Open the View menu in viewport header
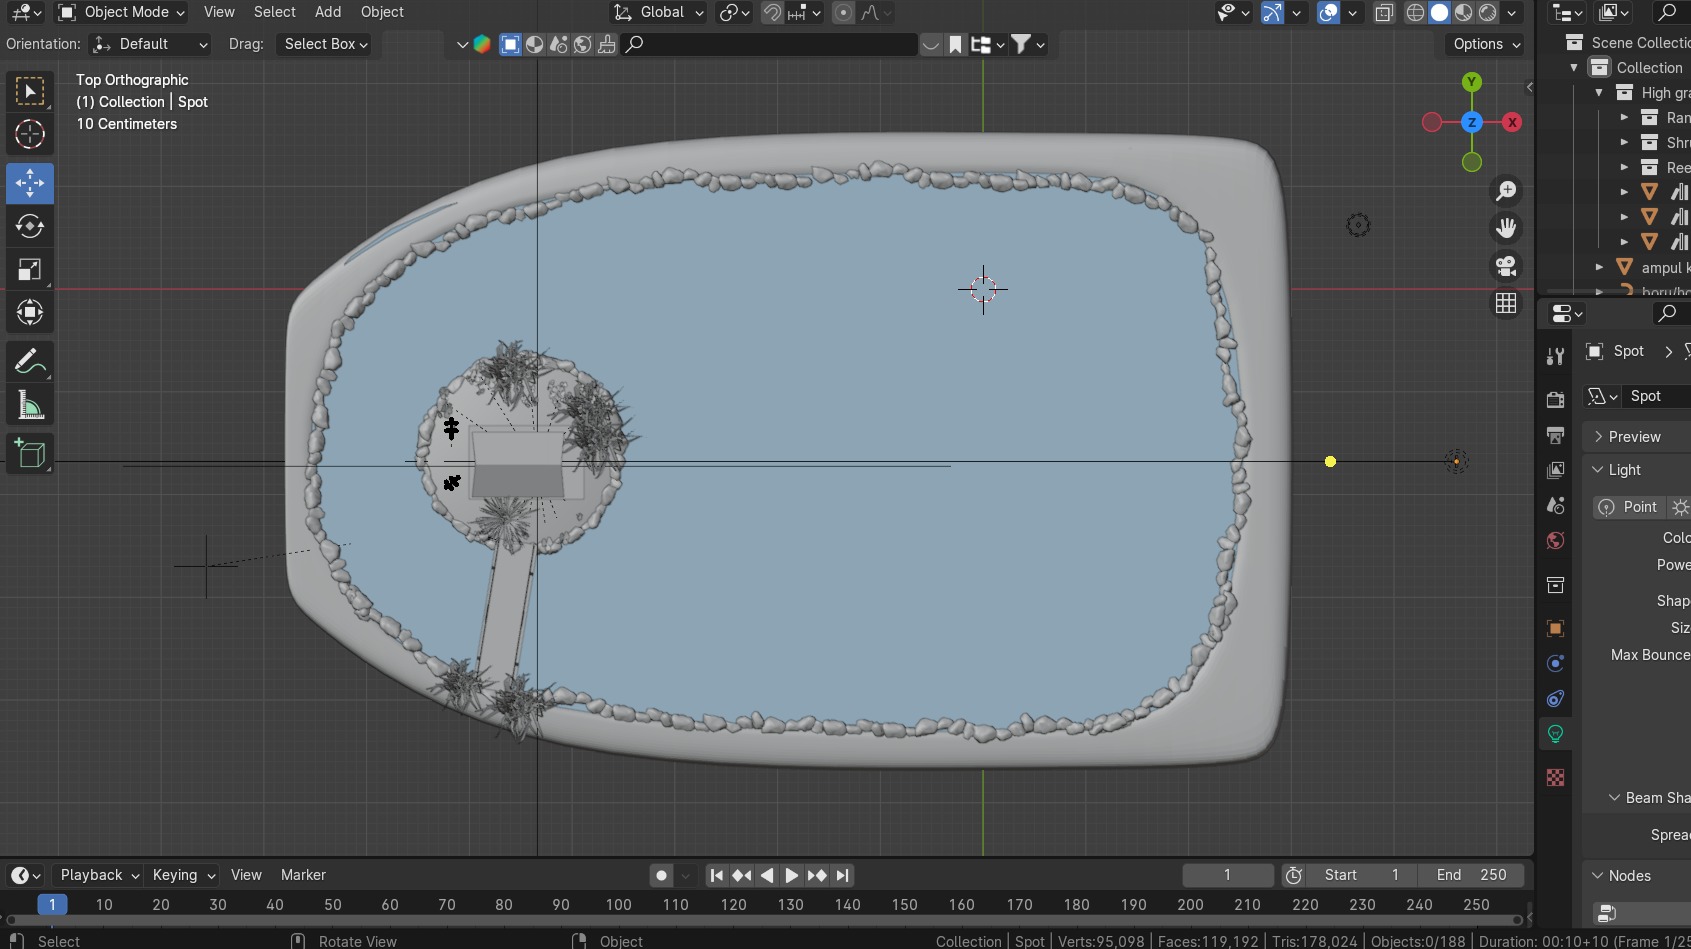 tap(219, 12)
